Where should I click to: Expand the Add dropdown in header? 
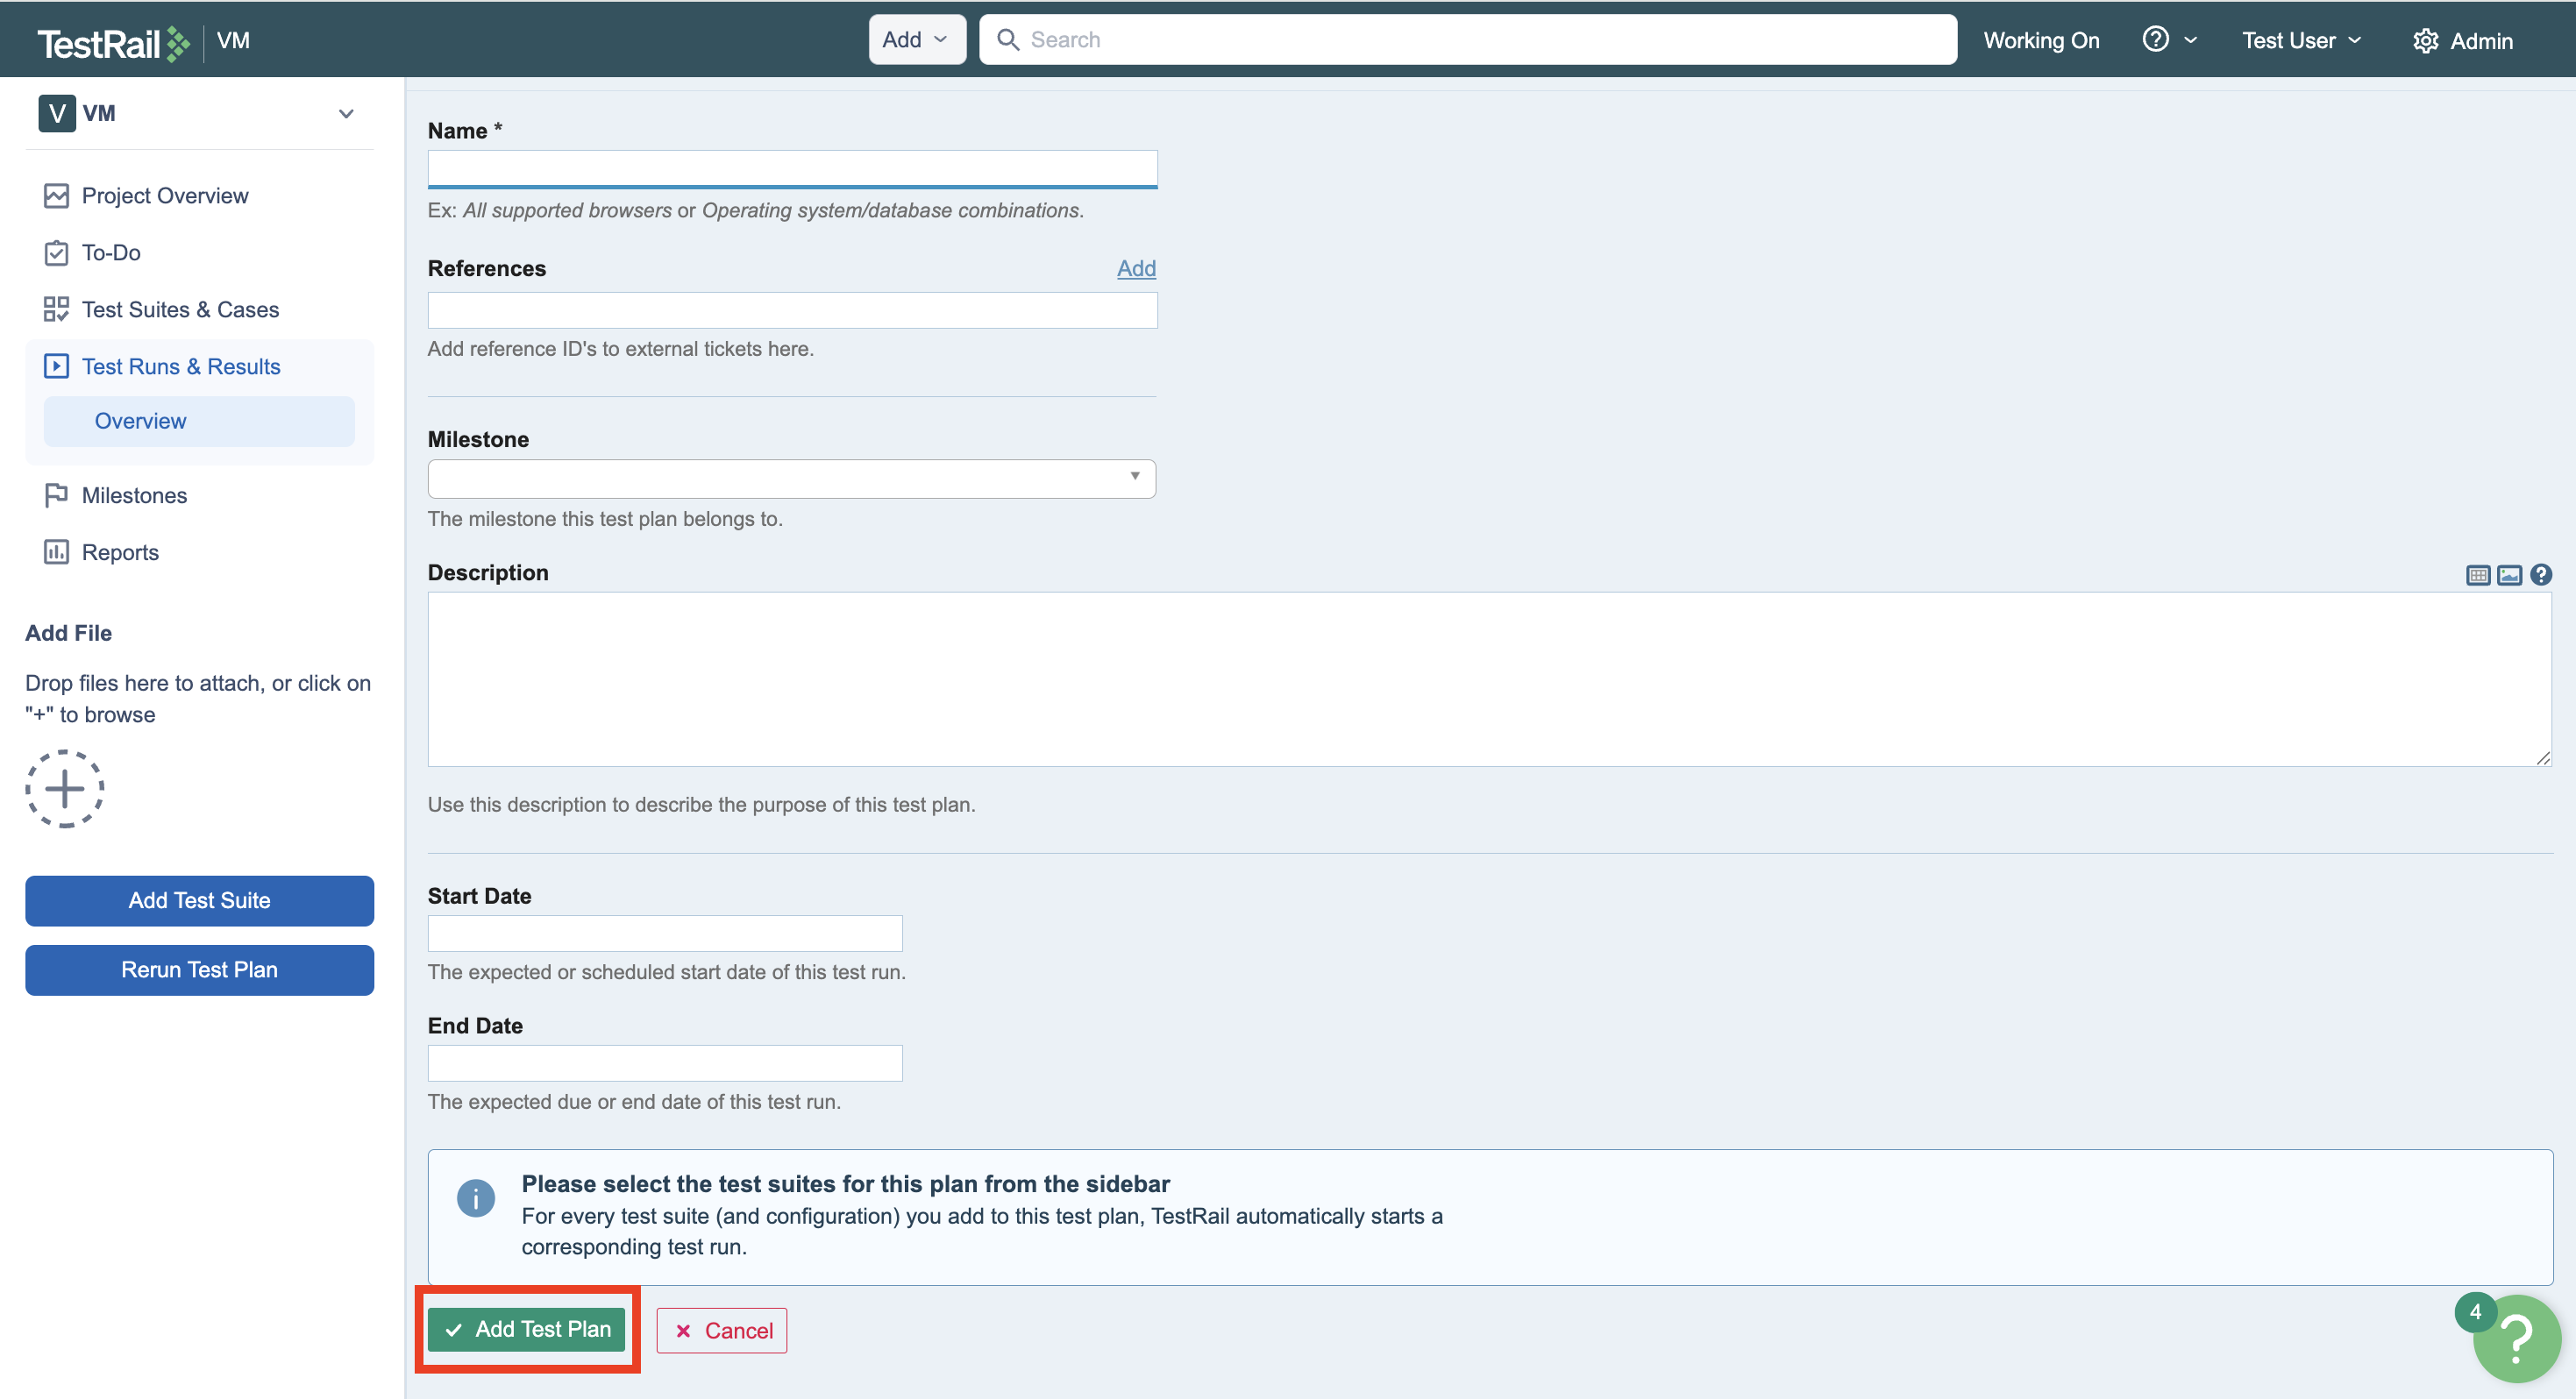tap(916, 40)
